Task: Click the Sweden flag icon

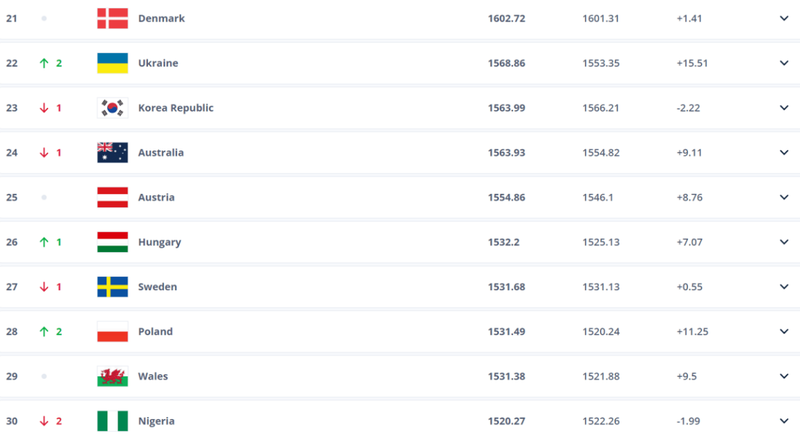Action: [112, 287]
